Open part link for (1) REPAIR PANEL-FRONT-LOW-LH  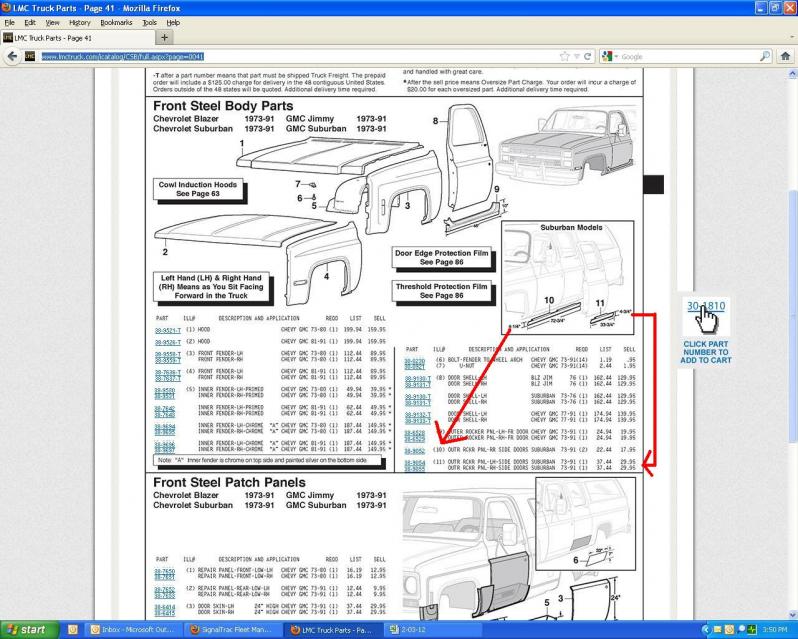(164, 571)
